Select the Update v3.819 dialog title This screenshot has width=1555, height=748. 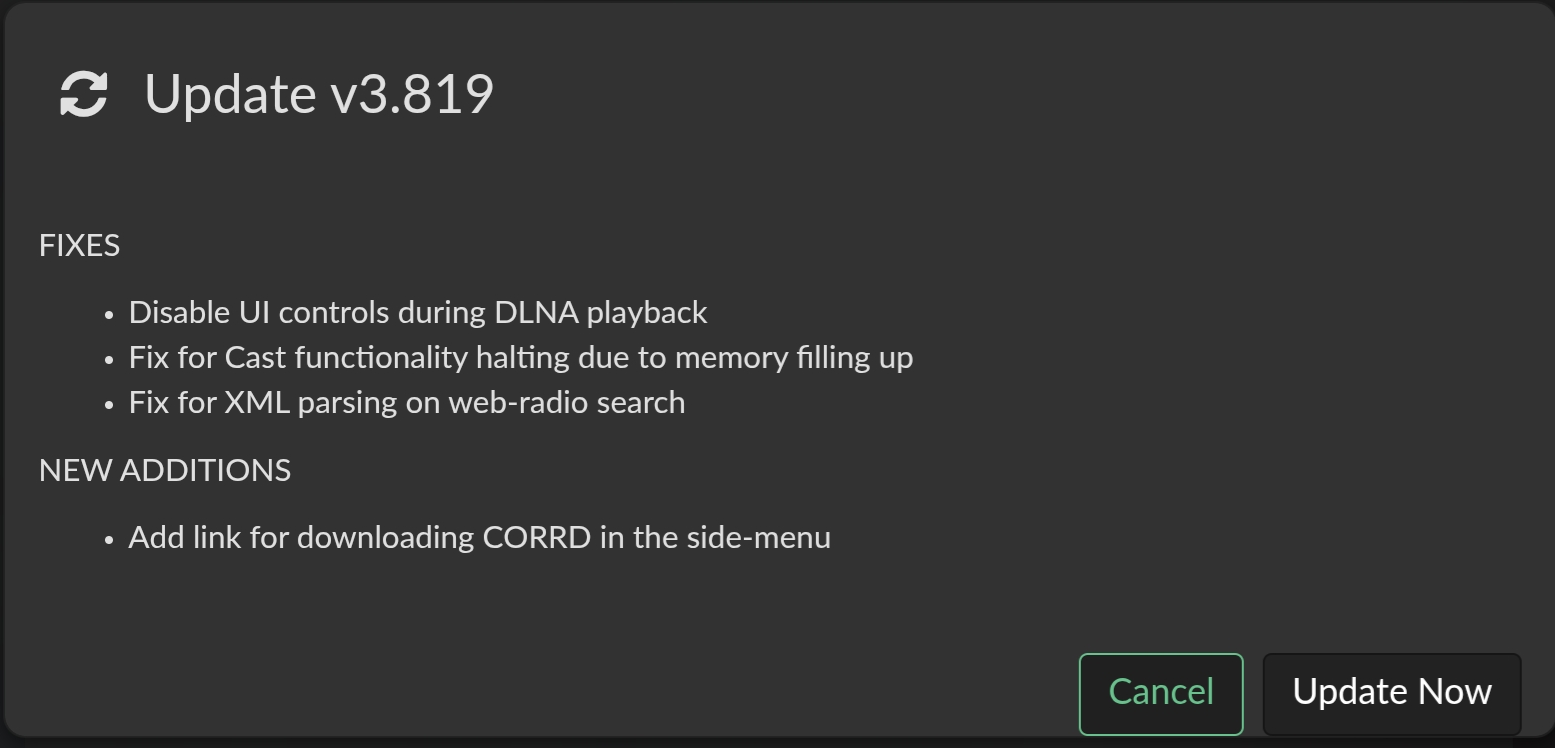(x=319, y=94)
